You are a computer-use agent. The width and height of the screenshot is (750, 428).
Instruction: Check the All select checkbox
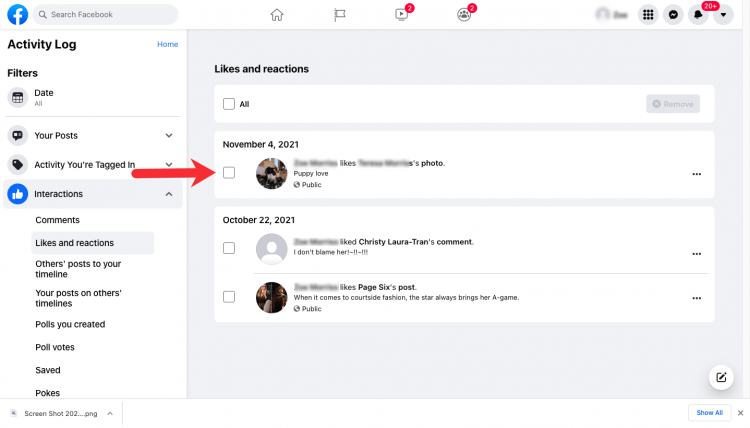(x=229, y=104)
